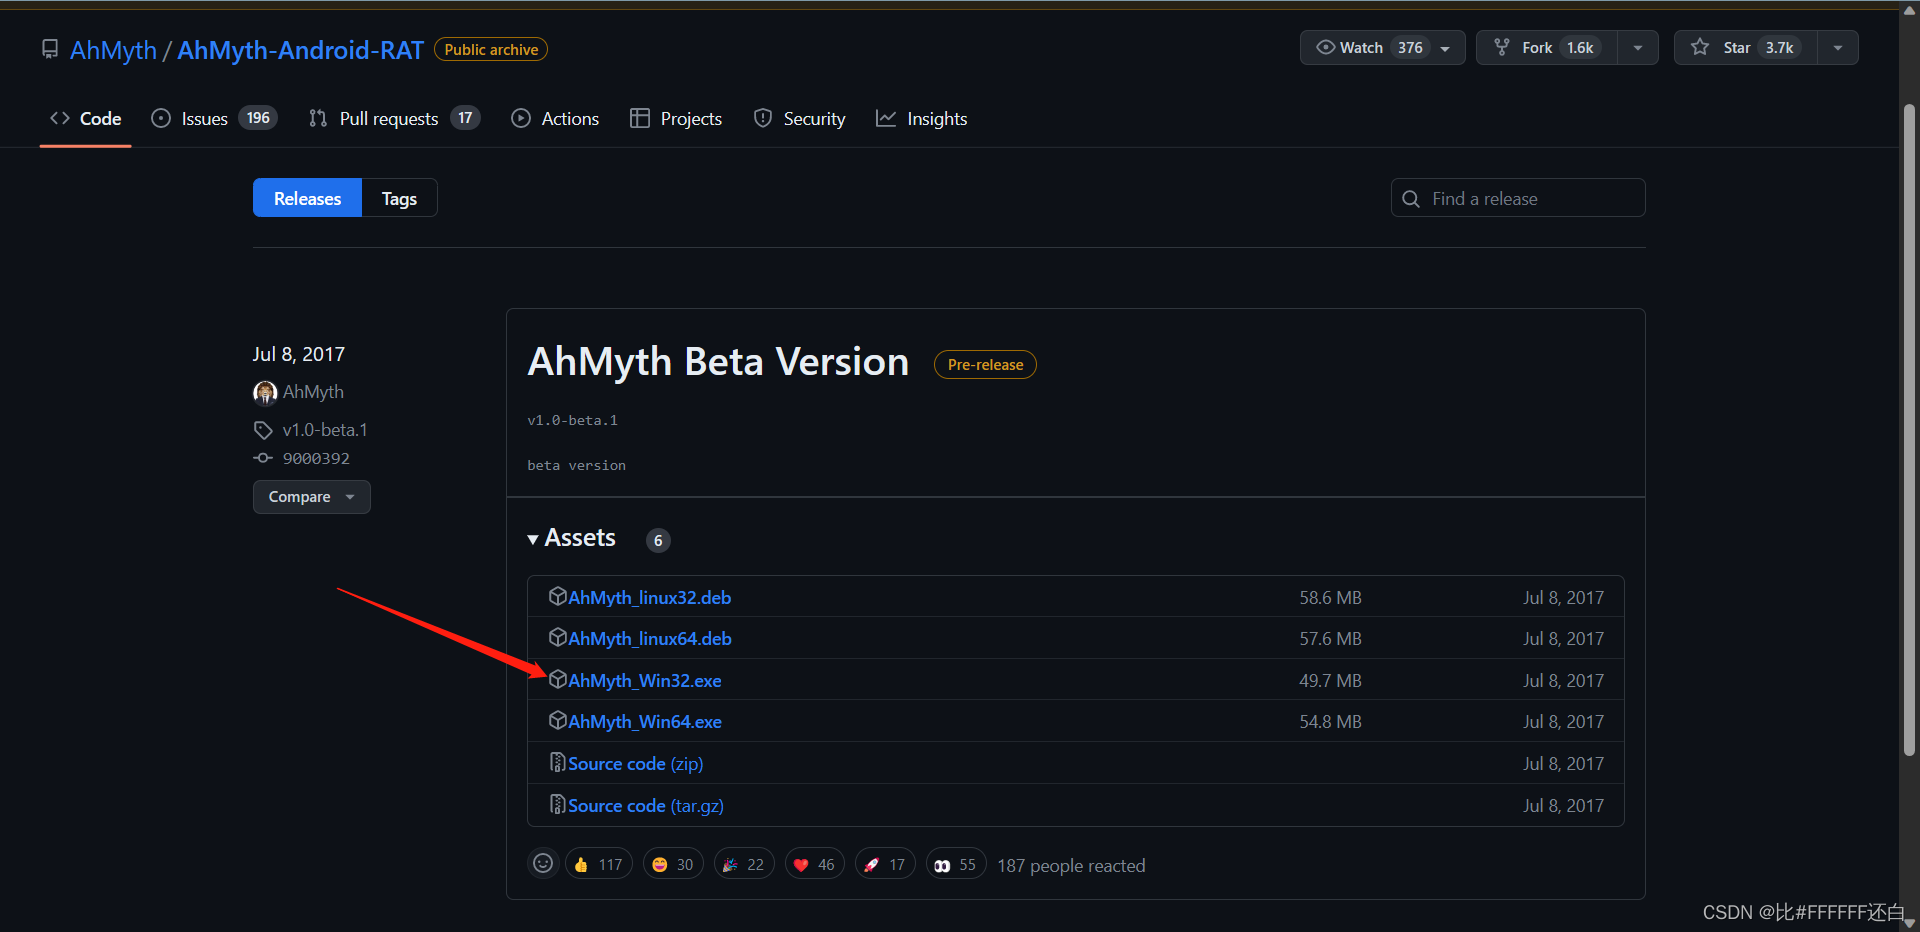Click the Public archive label
Image resolution: width=1920 pixels, height=932 pixels.
(x=491, y=50)
